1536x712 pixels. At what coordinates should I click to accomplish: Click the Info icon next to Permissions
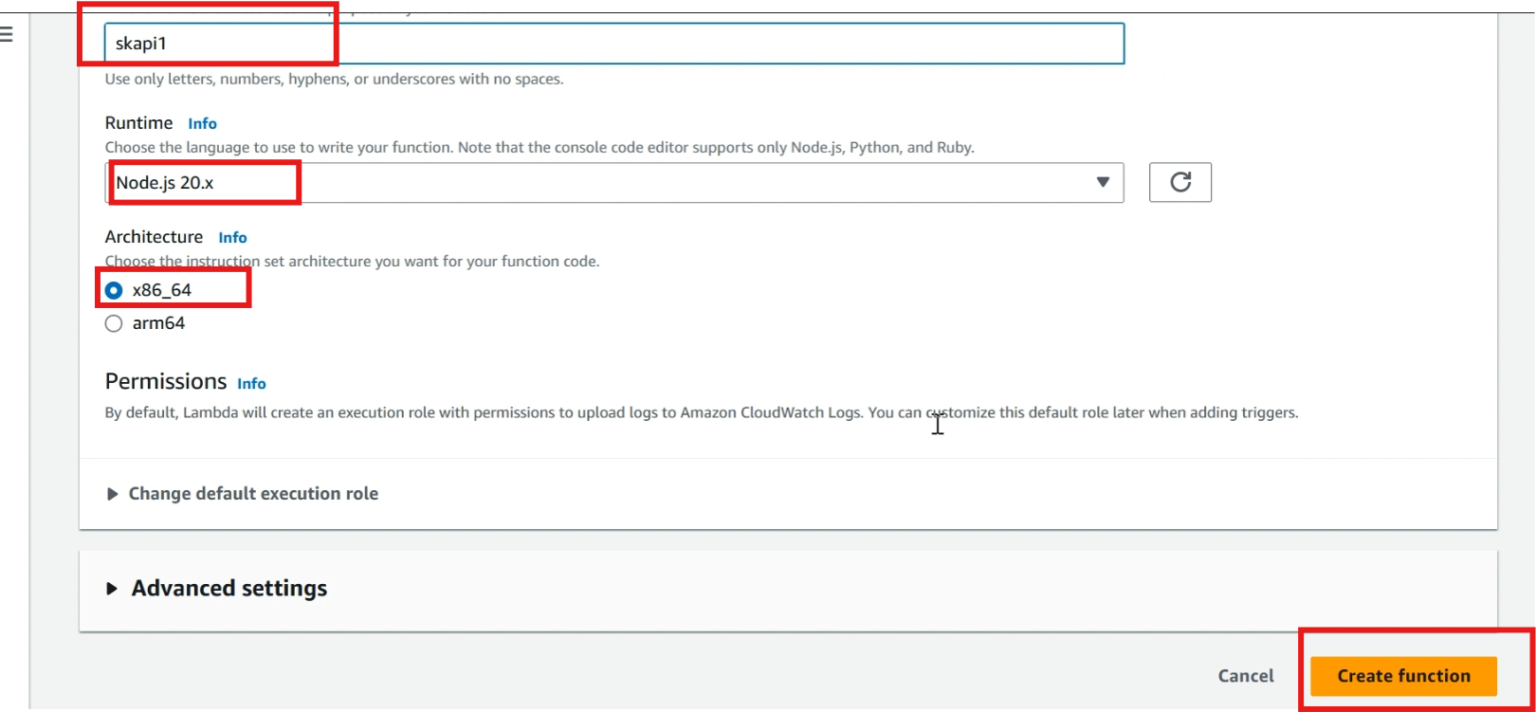click(251, 384)
